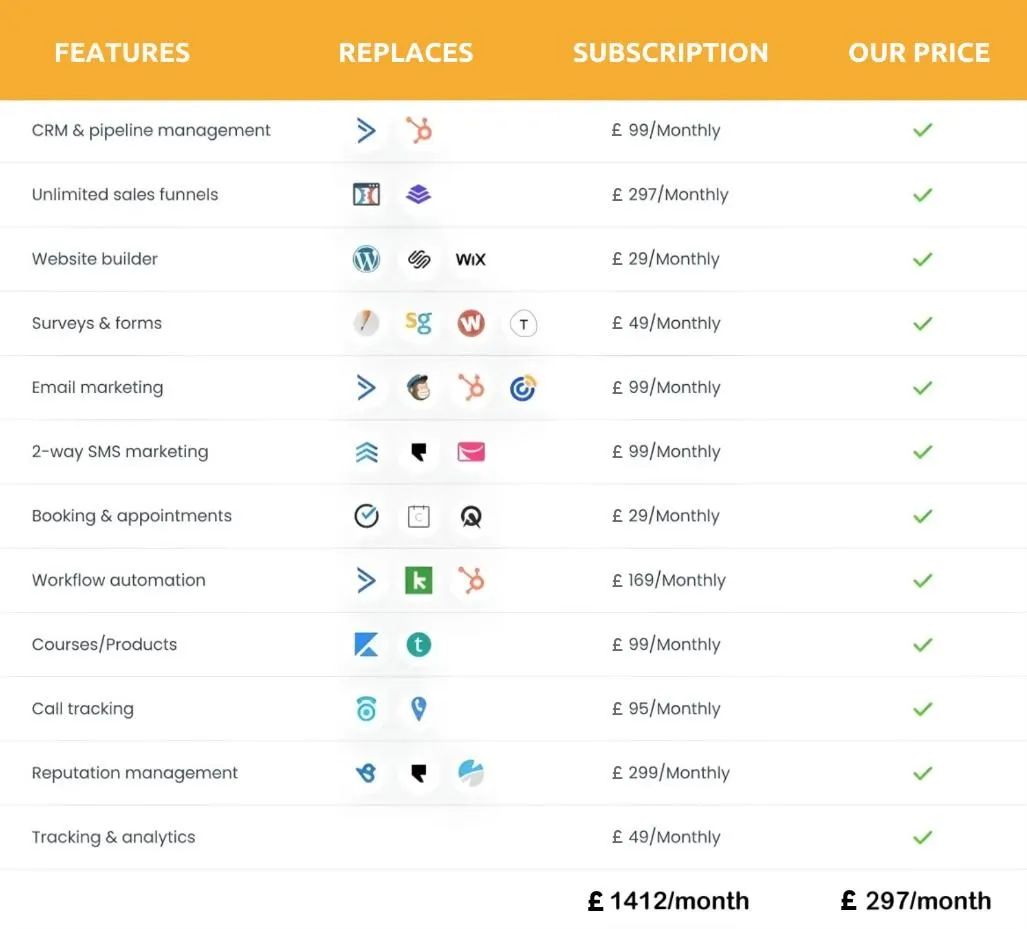Click the £ 1412/month subscription total
1027x929 pixels.
pos(668,901)
